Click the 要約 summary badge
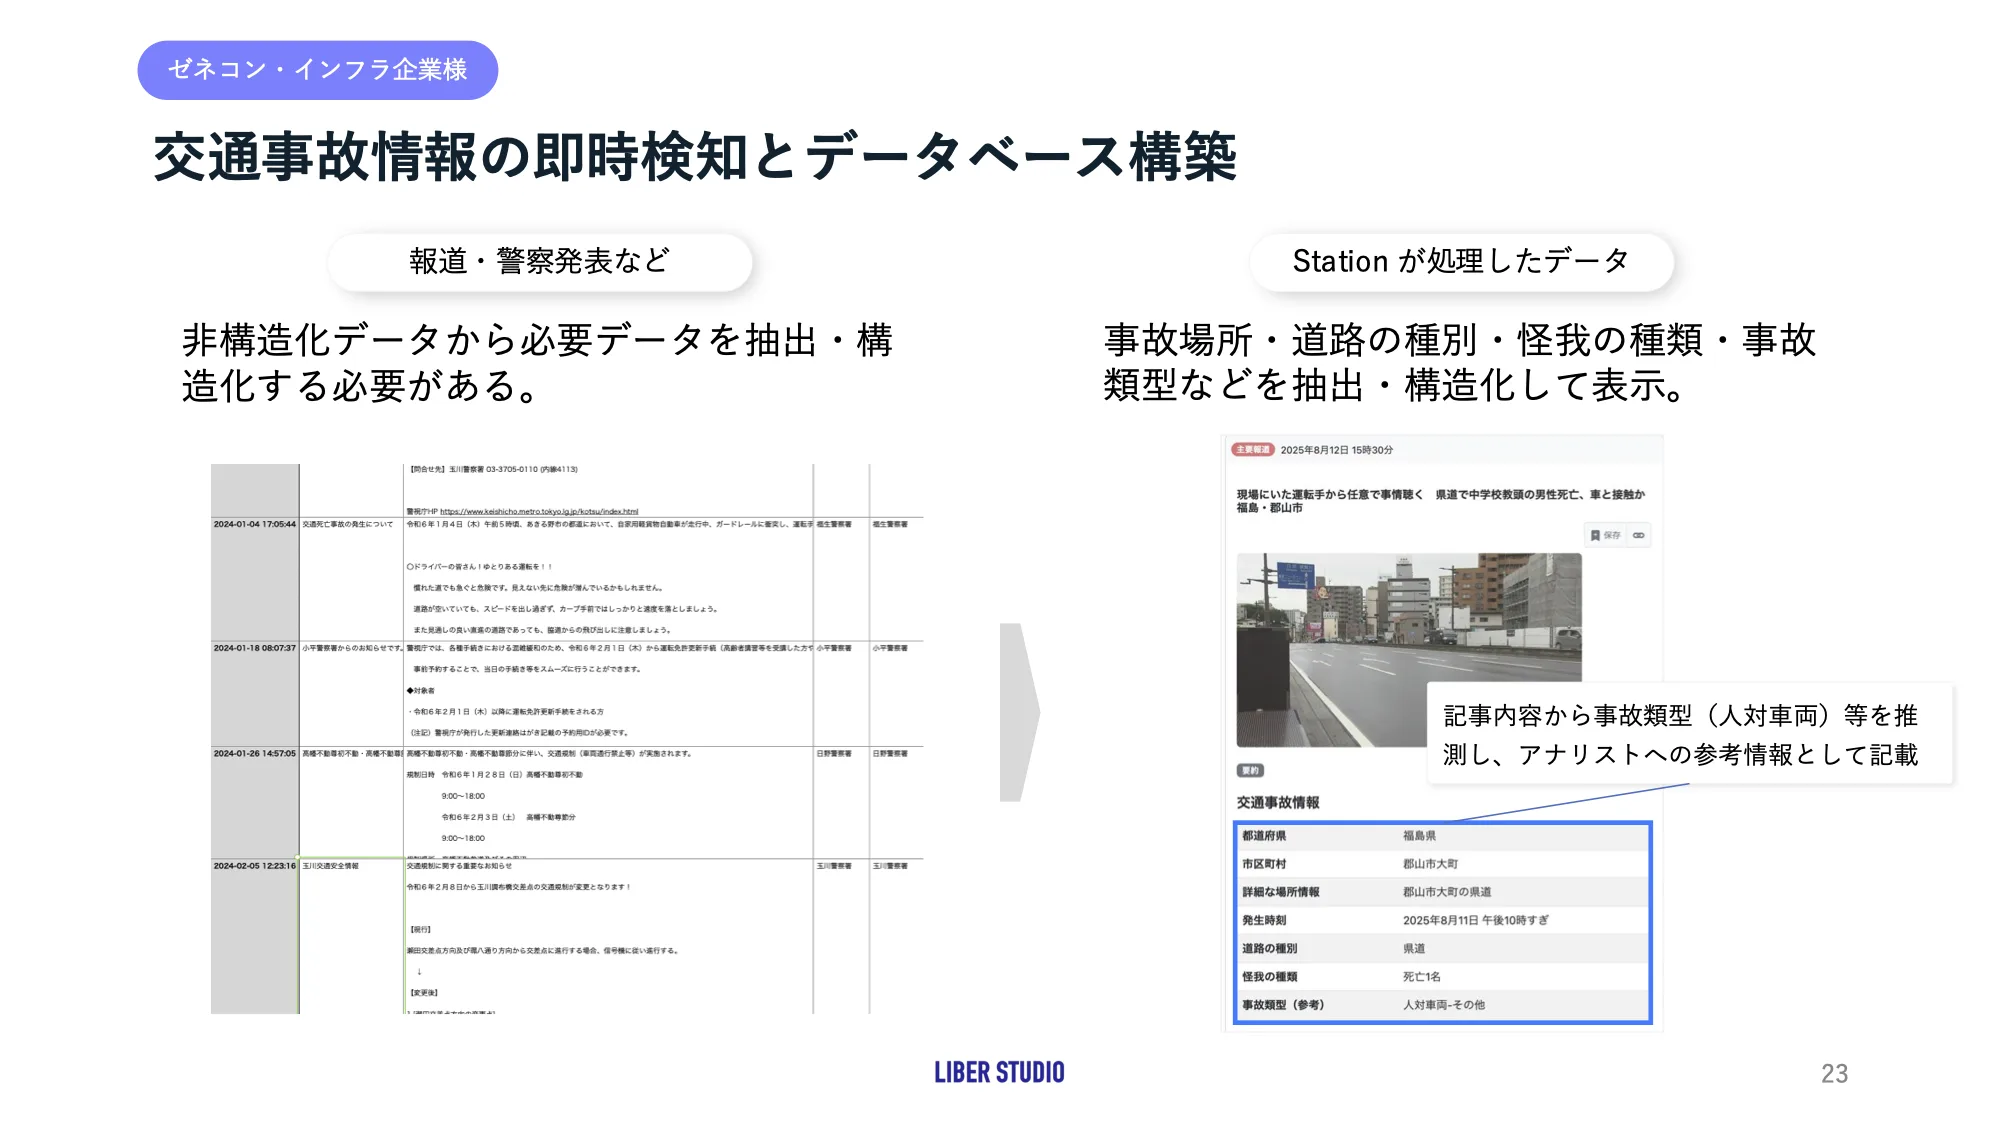The width and height of the screenshot is (2000, 1125). (x=1251, y=770)
